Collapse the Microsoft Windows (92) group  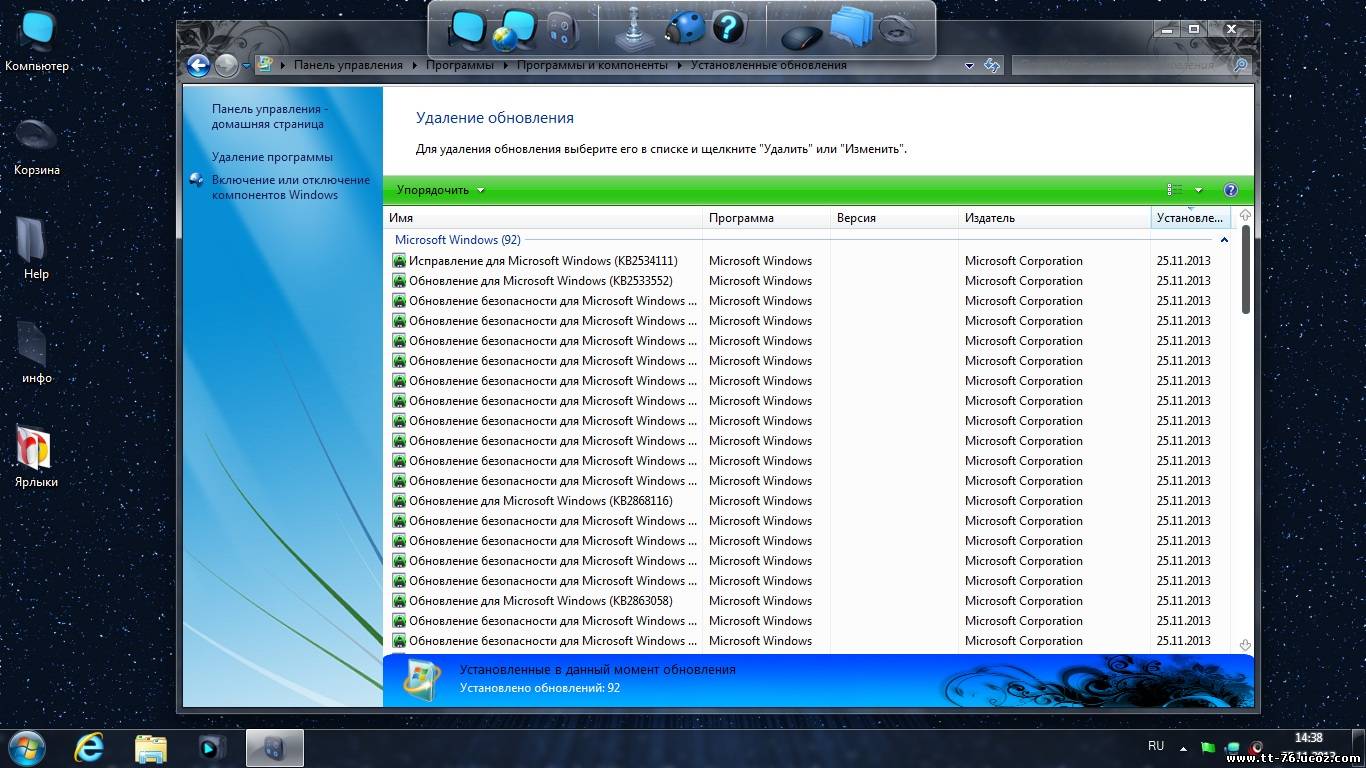[x=1224, y=240]
